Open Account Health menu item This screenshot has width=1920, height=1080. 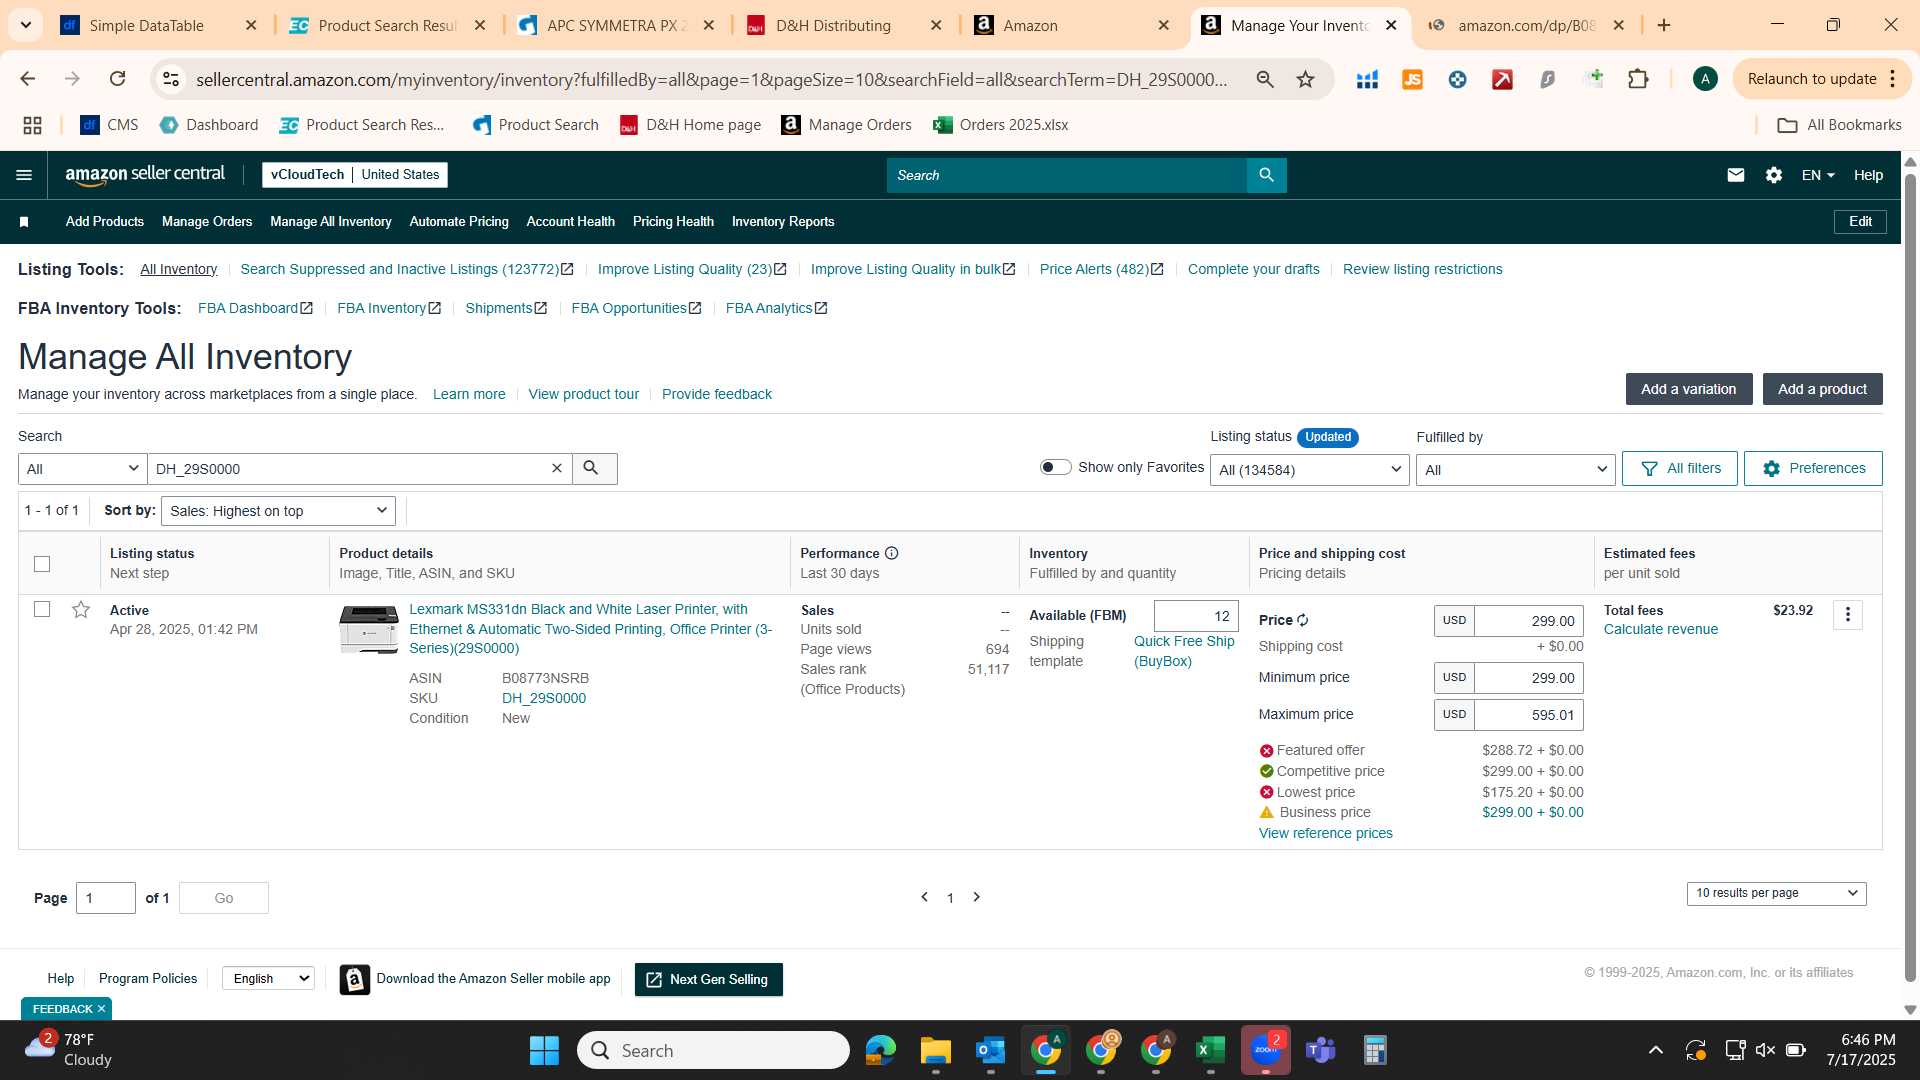[571, 222]
